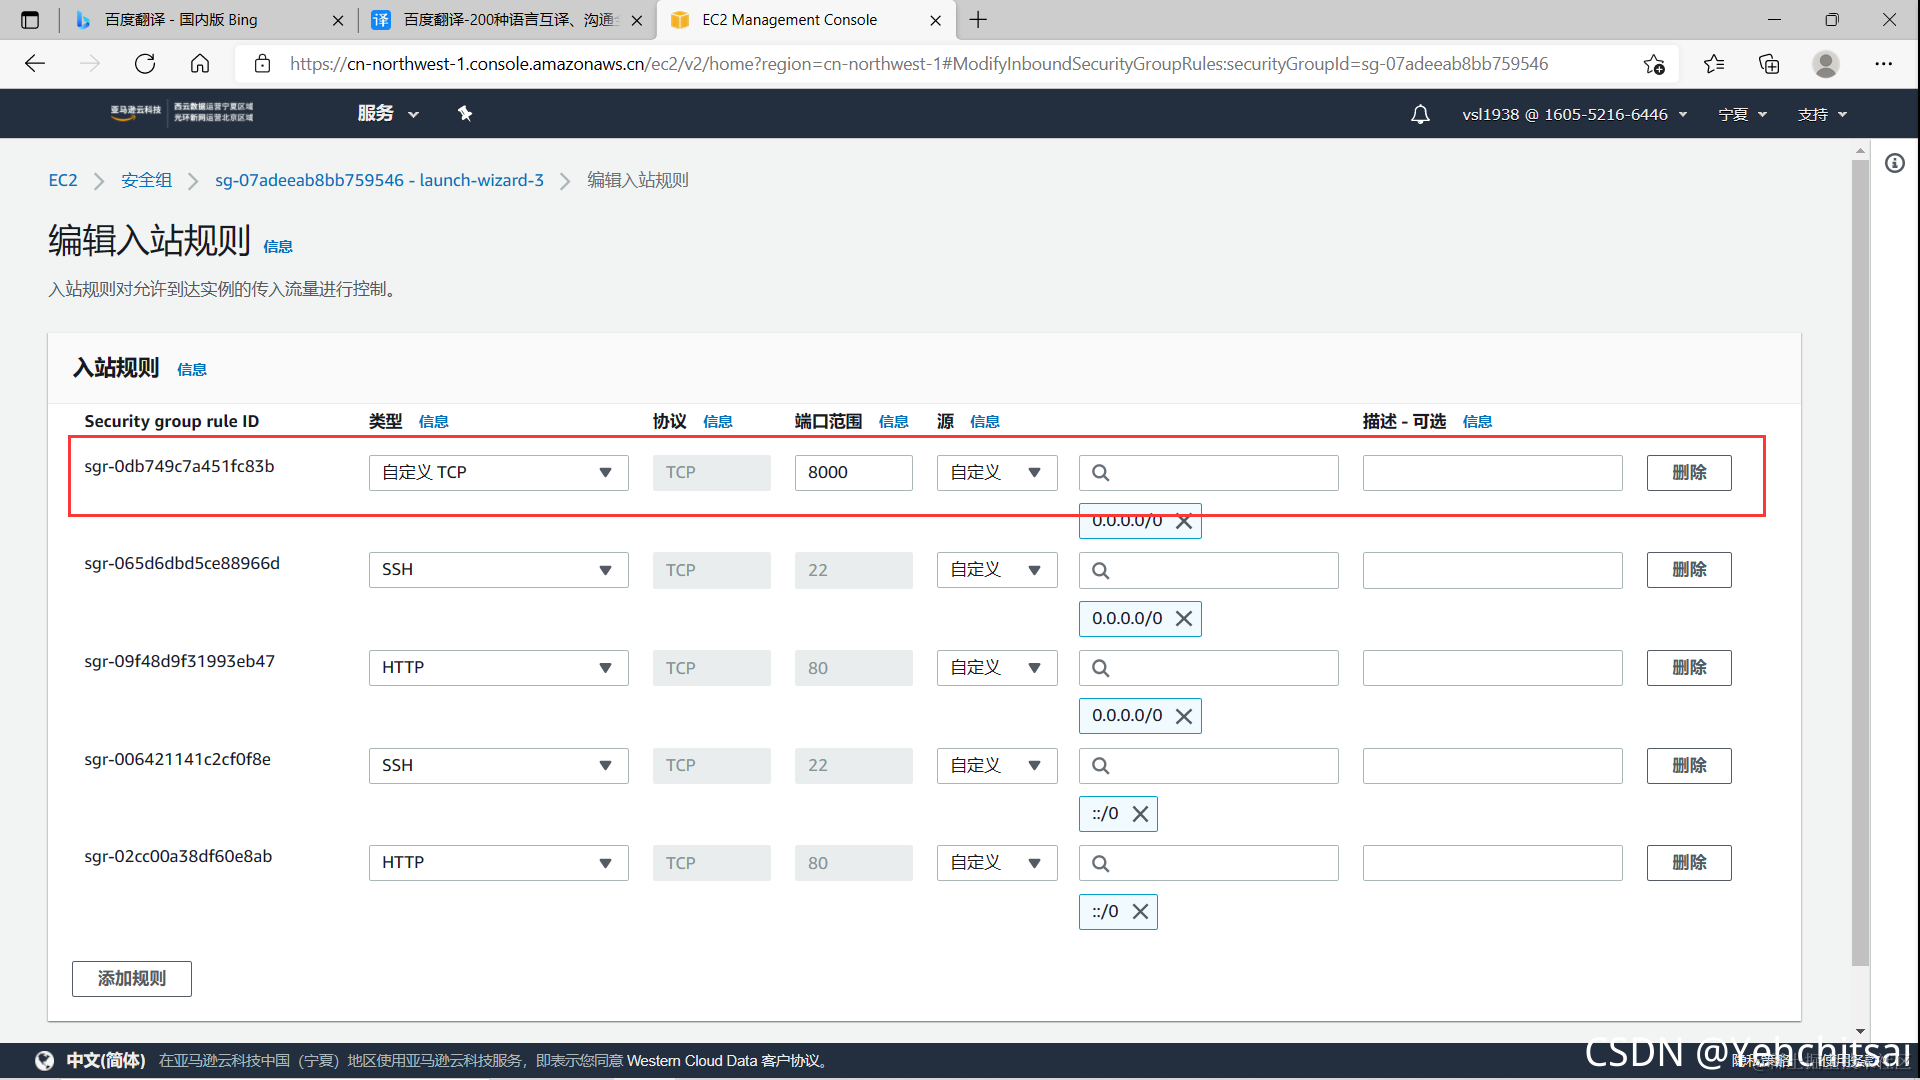Image resolution: width=1920 pixels, height=1080 pixels.
Task: Expand the source dropdown for port 8000 rule
Action: pos(996,473)
